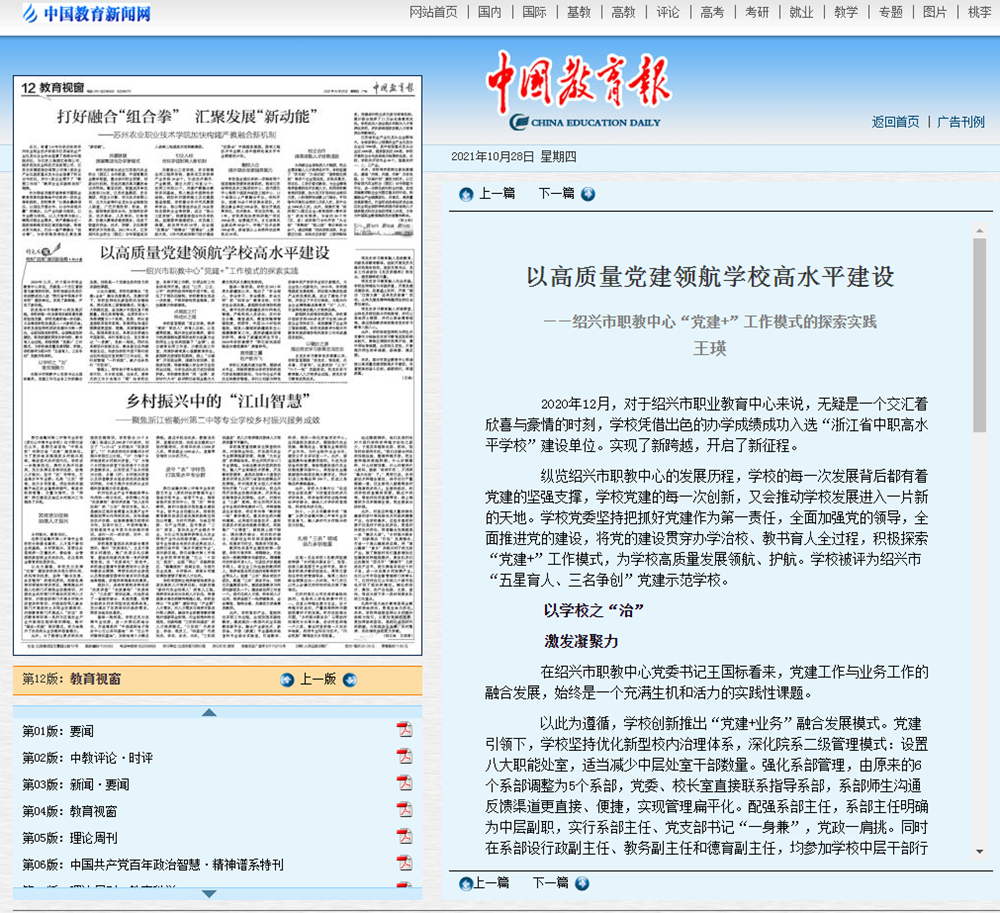
Task: Click the bottom next-article arrow icon after 下一篇
Action: click(x=582, y=883)
